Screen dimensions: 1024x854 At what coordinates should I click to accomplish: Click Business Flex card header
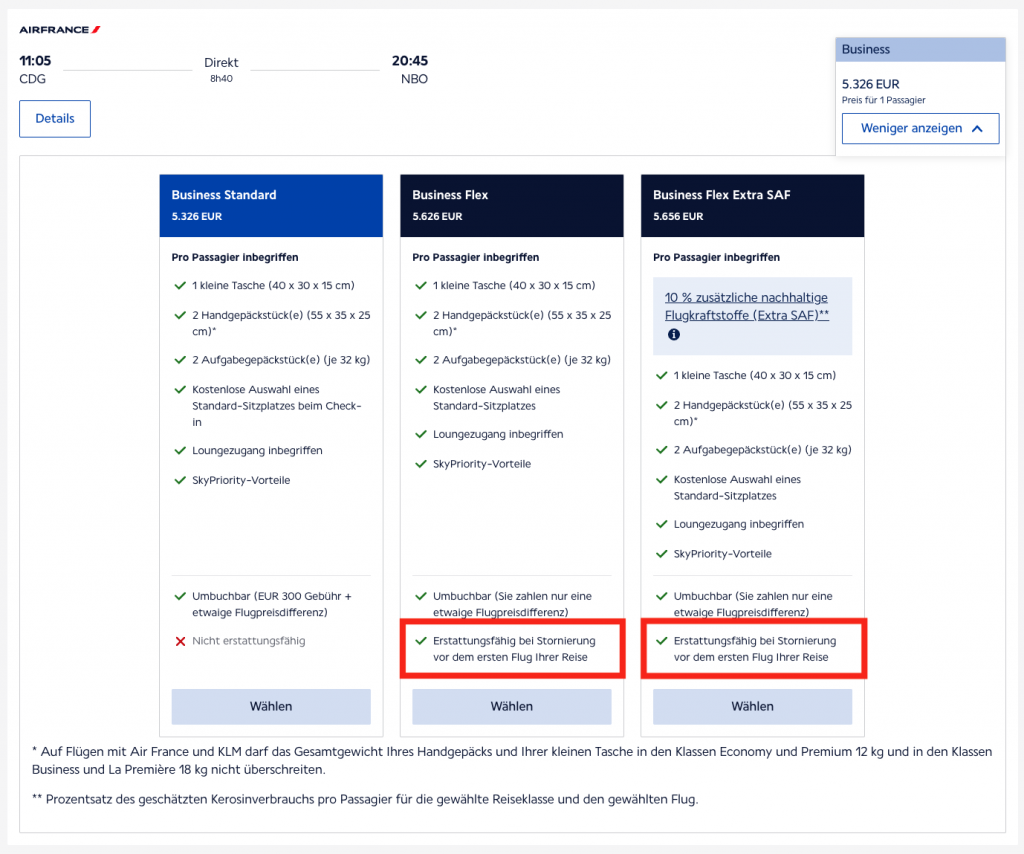click(x=511, y=206)
